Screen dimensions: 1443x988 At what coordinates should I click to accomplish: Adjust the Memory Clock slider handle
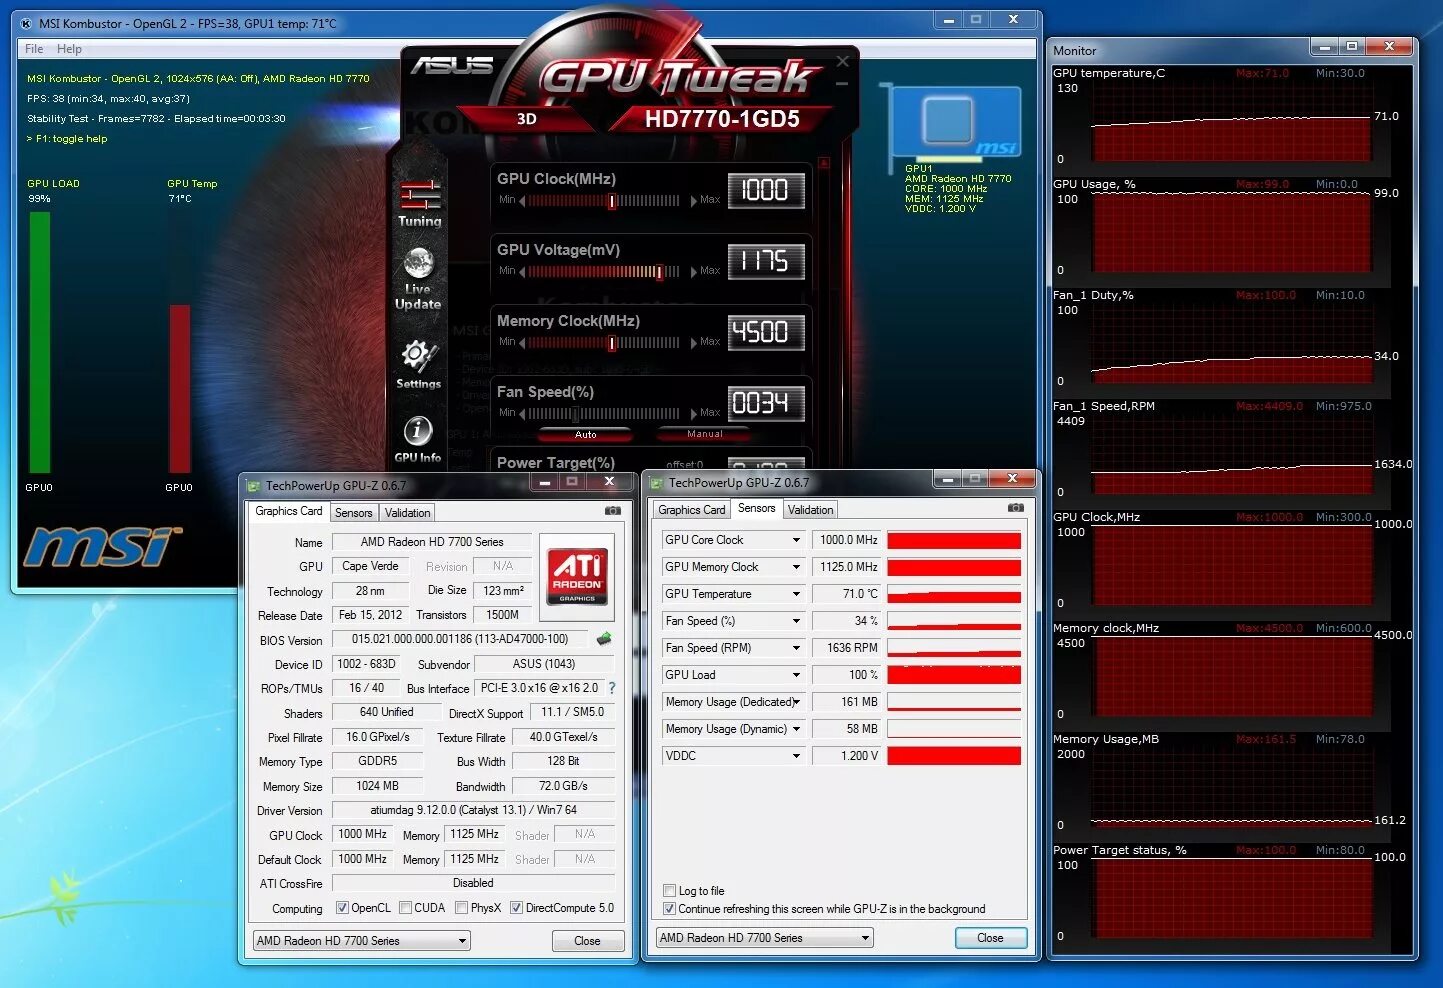point(612,343)
